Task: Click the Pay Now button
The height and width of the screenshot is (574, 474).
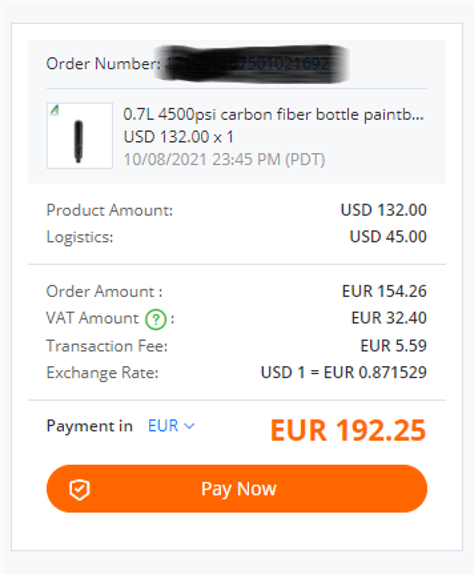Action: 237,489
